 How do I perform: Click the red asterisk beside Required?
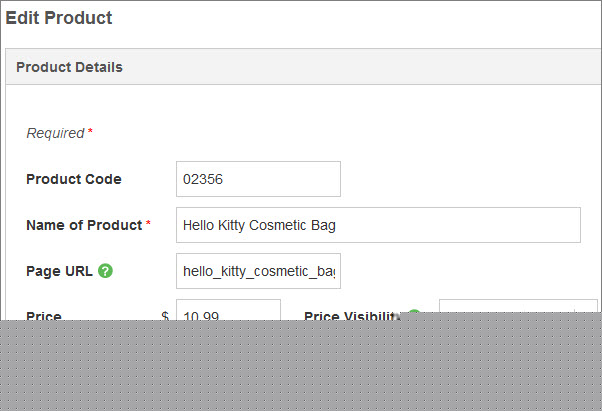coord(90,131)
